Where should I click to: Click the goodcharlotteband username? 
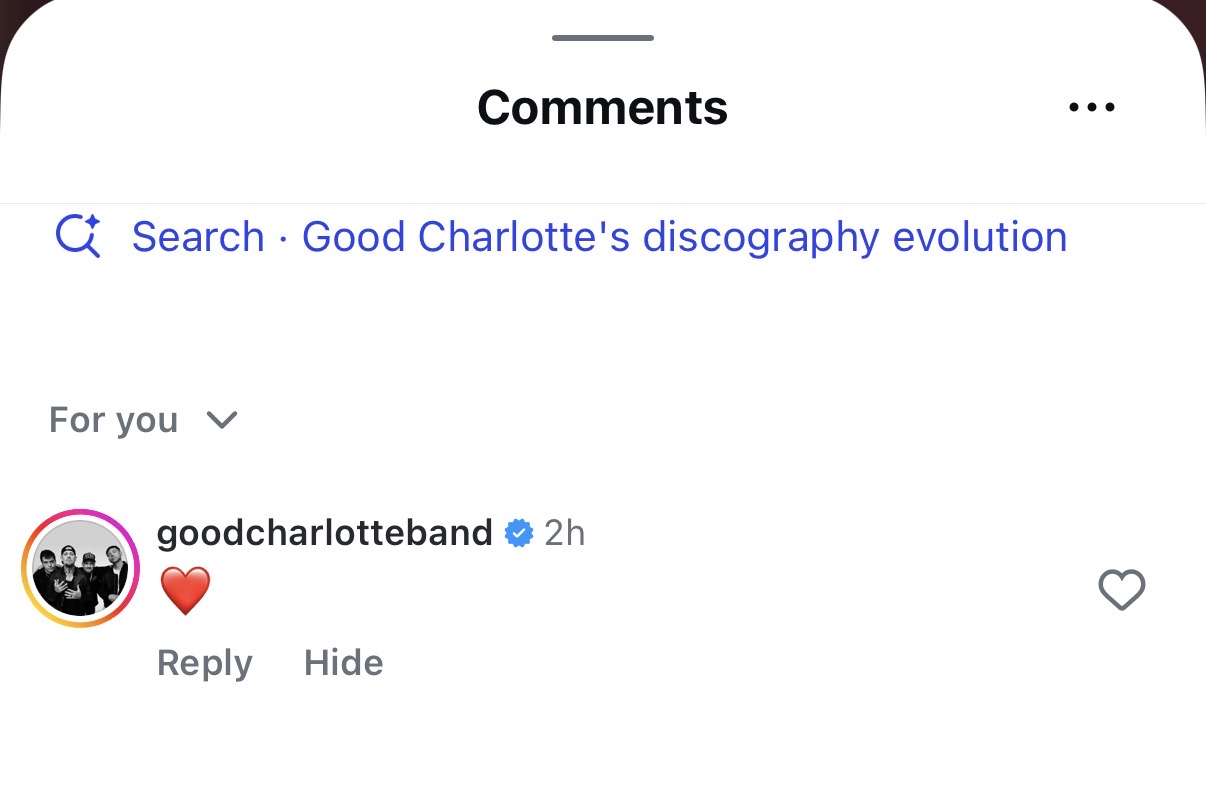tap(324, 533)
